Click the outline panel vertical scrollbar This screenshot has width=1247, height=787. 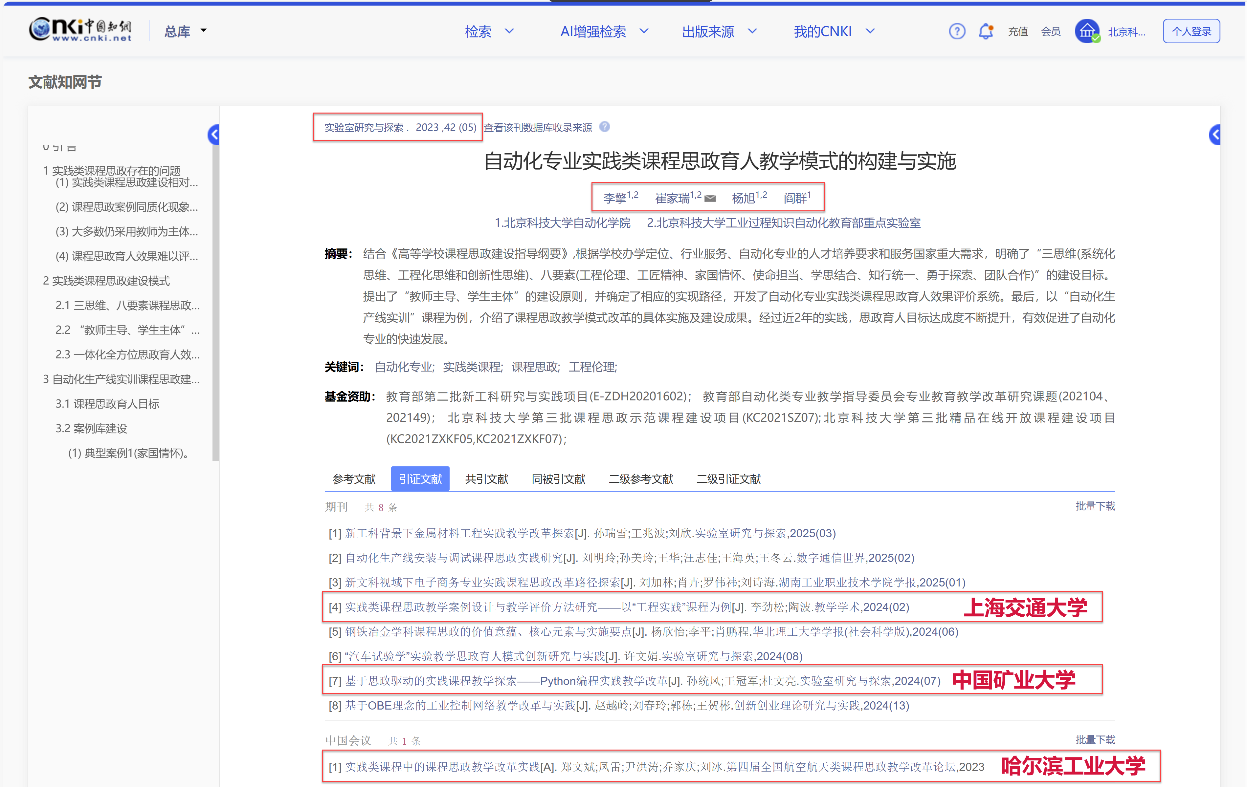click(216, 300)
